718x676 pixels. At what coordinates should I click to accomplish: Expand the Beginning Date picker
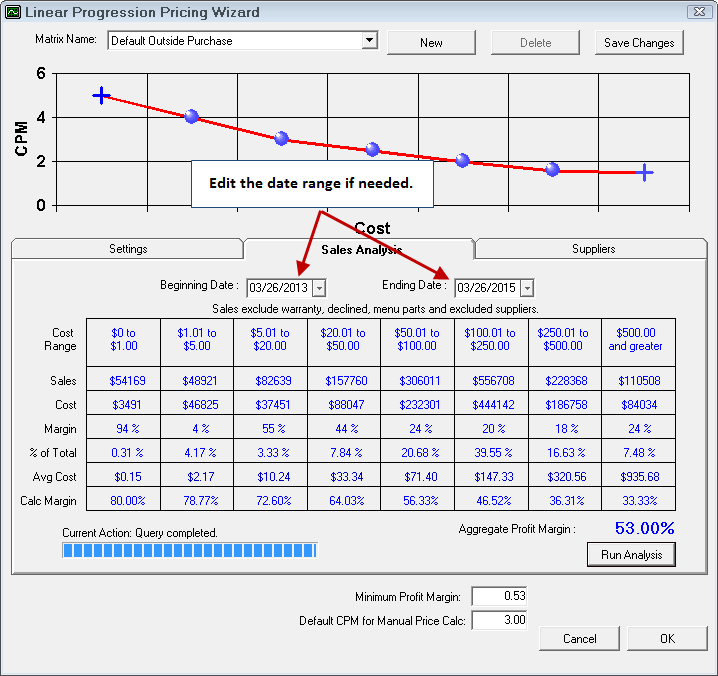point(319,288)
